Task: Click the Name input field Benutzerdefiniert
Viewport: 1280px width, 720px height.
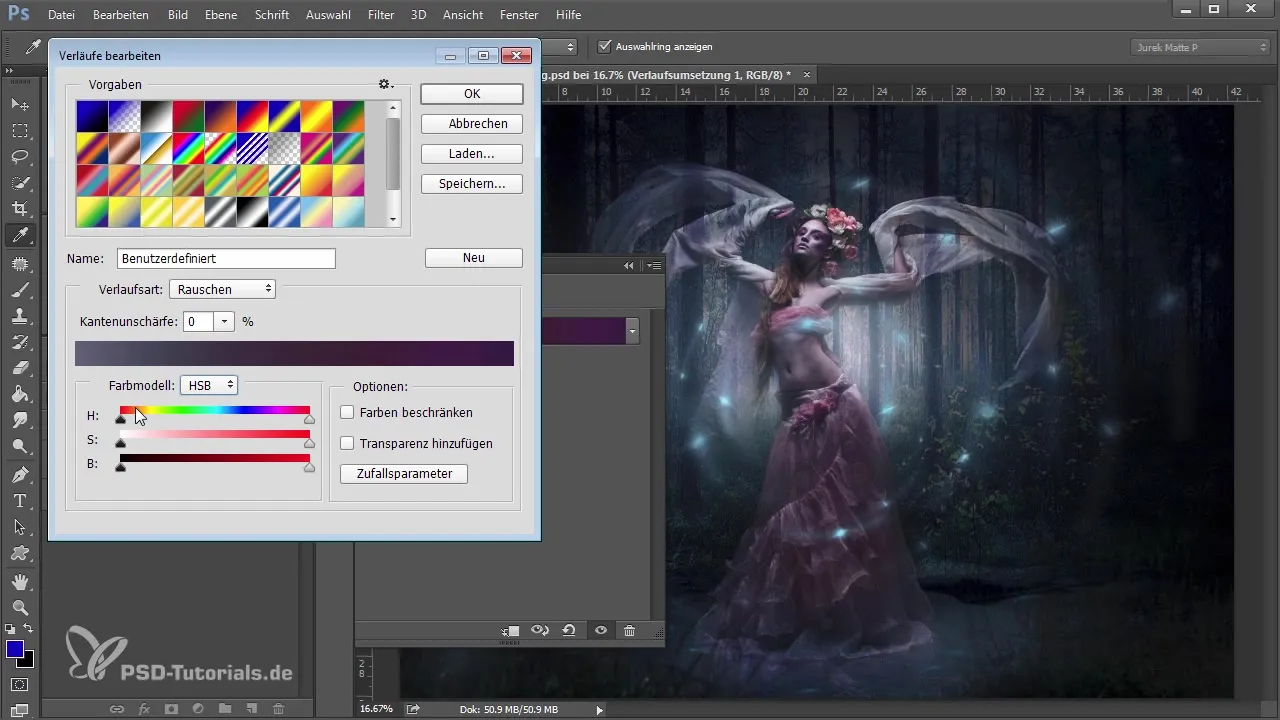Action: point(226,258)
